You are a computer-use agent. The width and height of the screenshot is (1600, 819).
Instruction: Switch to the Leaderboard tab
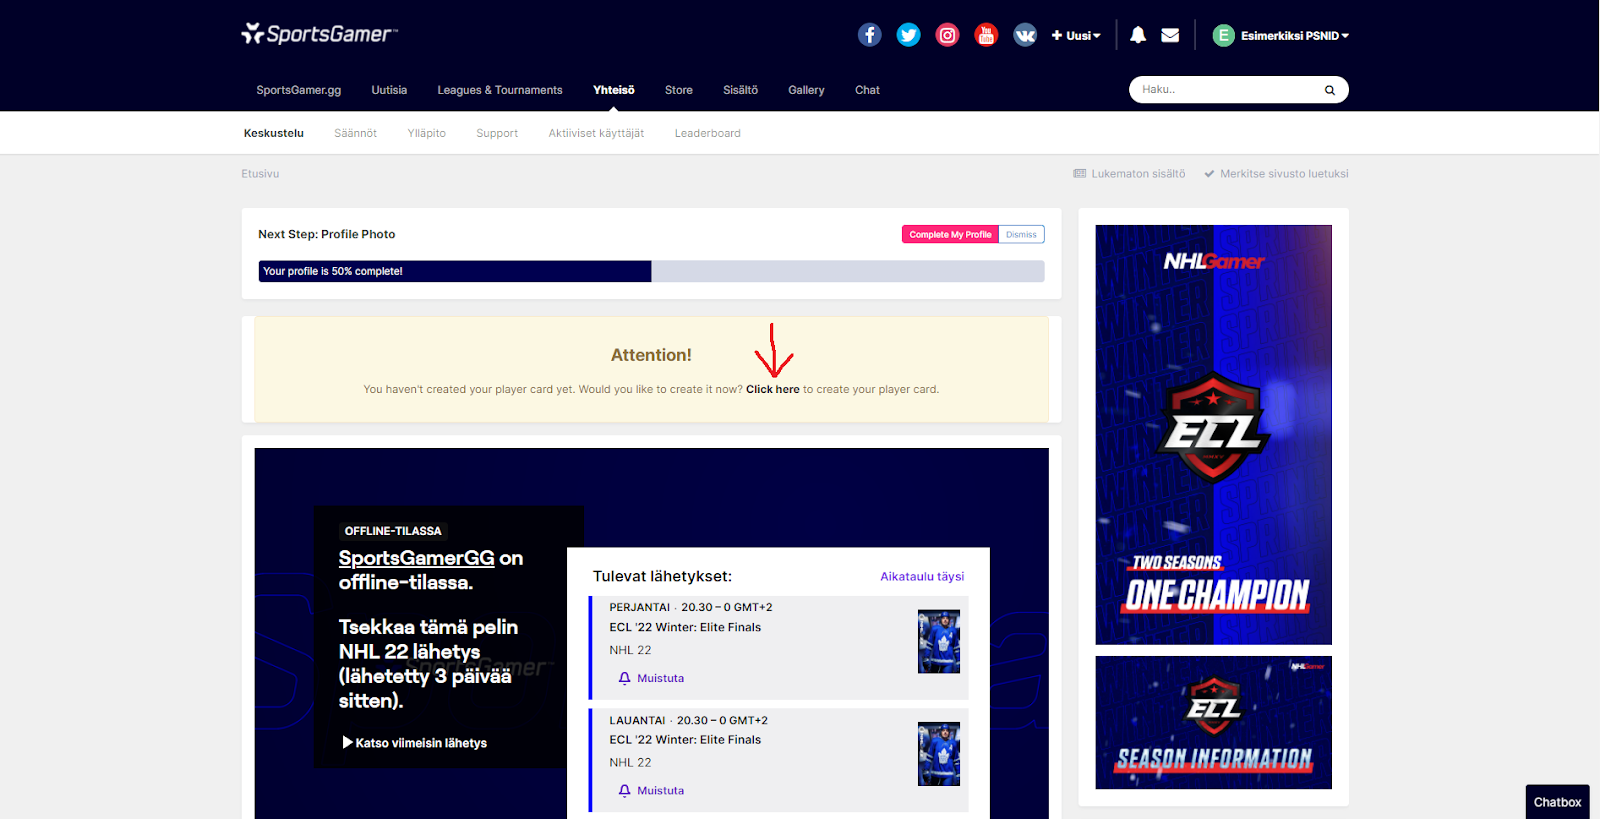[x=707, y=133]
